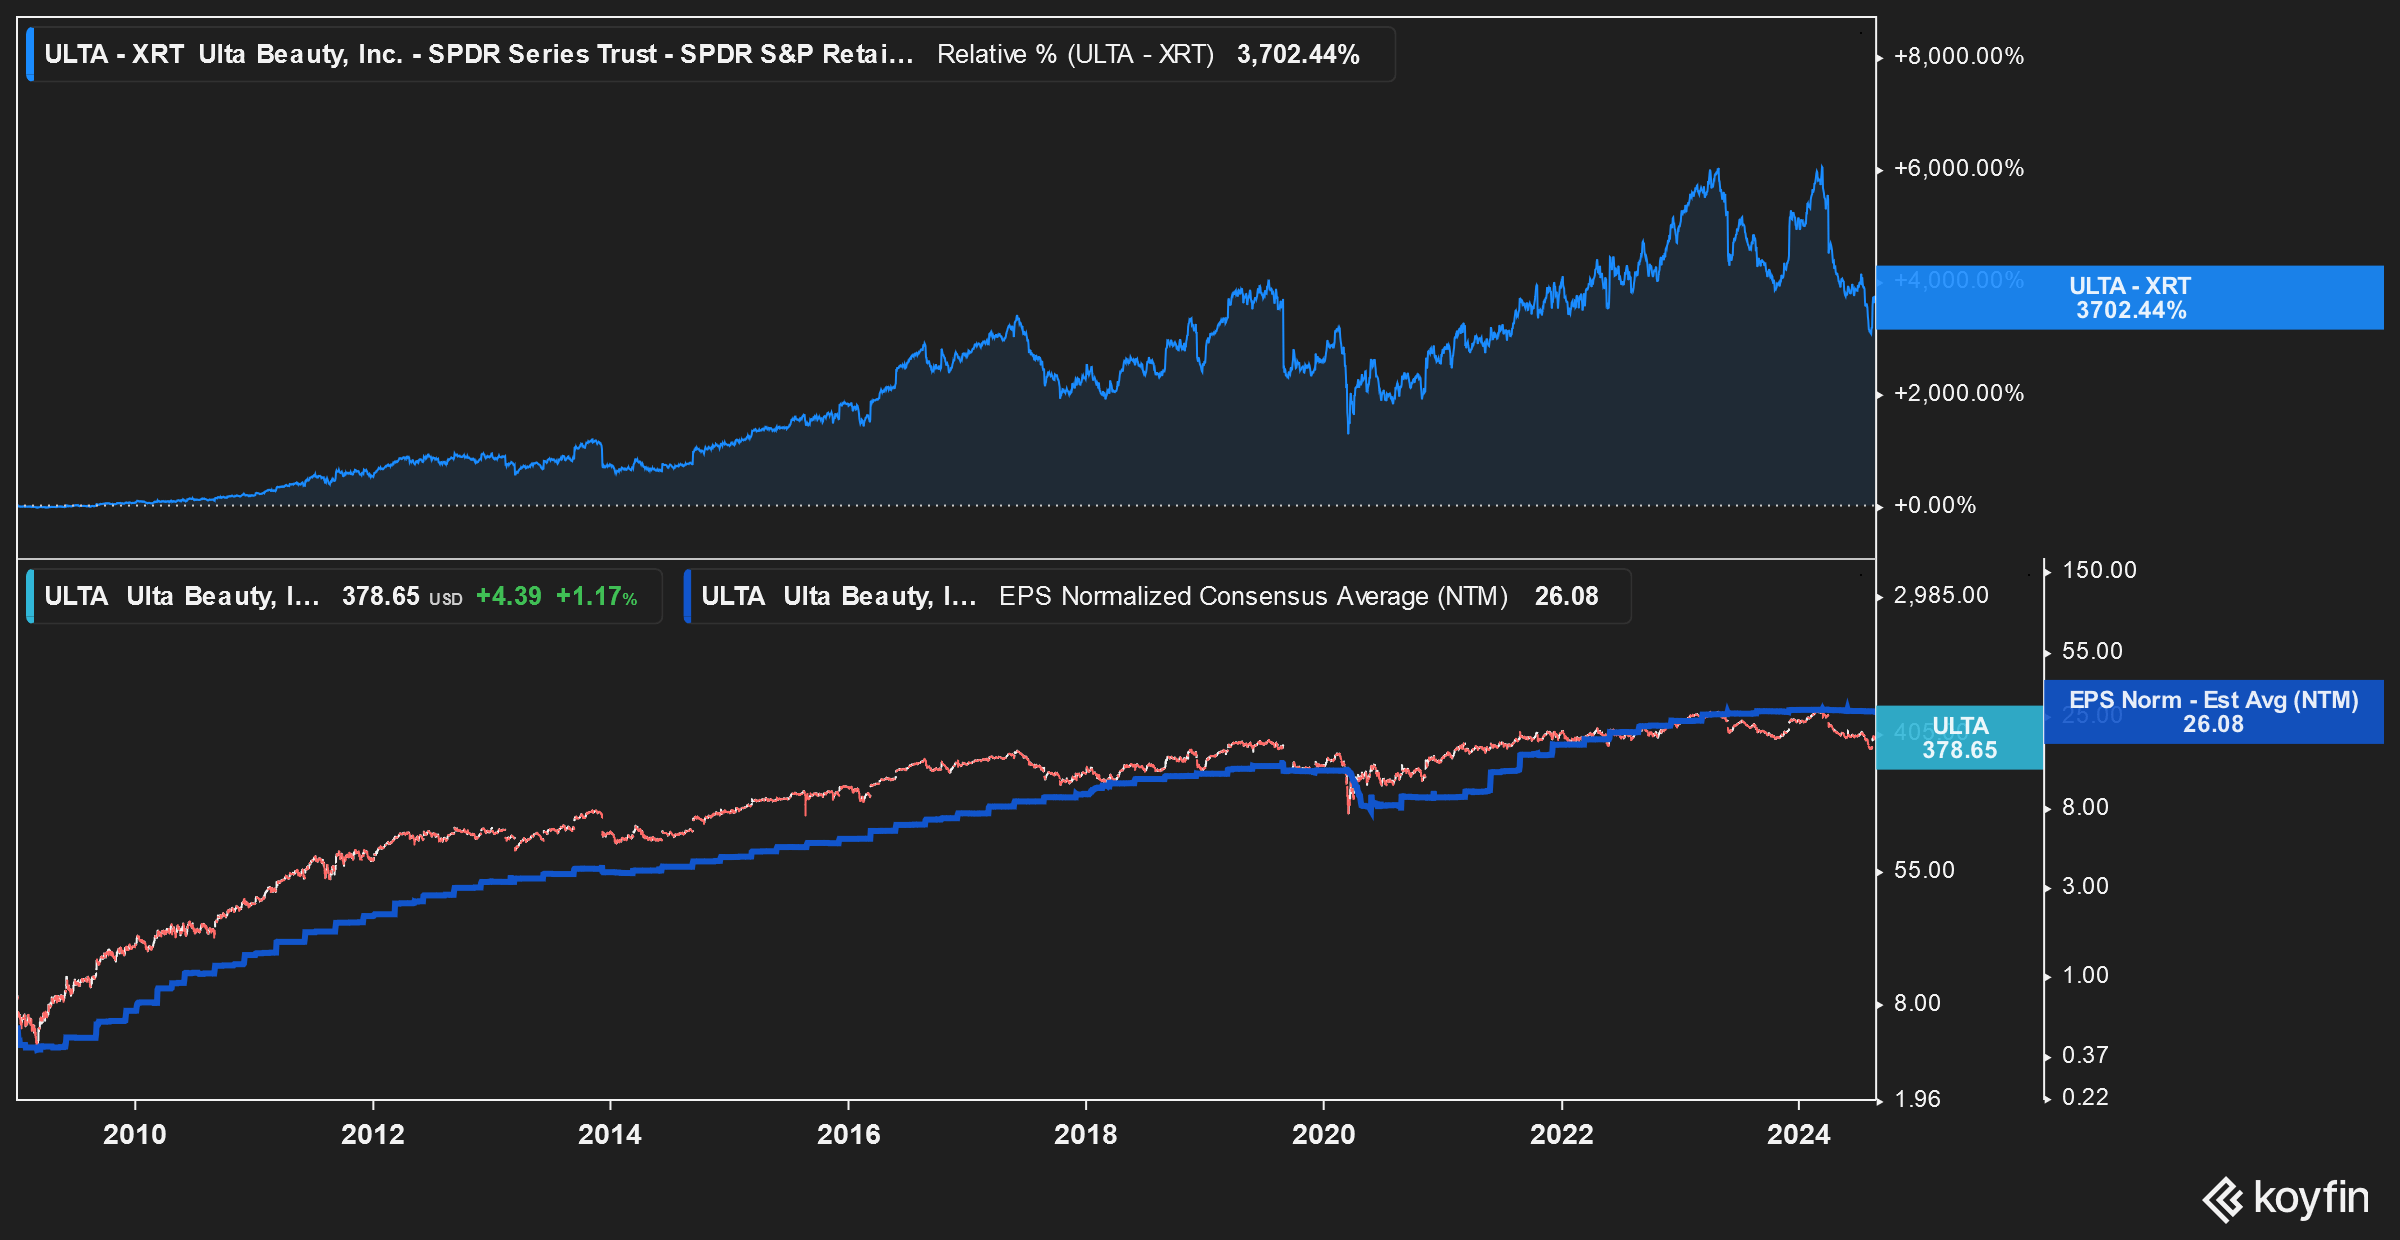Select the ULTA 378.65 price flag on right axis
This screenshot has width=2400, height=1240.
coord(1957,738)
